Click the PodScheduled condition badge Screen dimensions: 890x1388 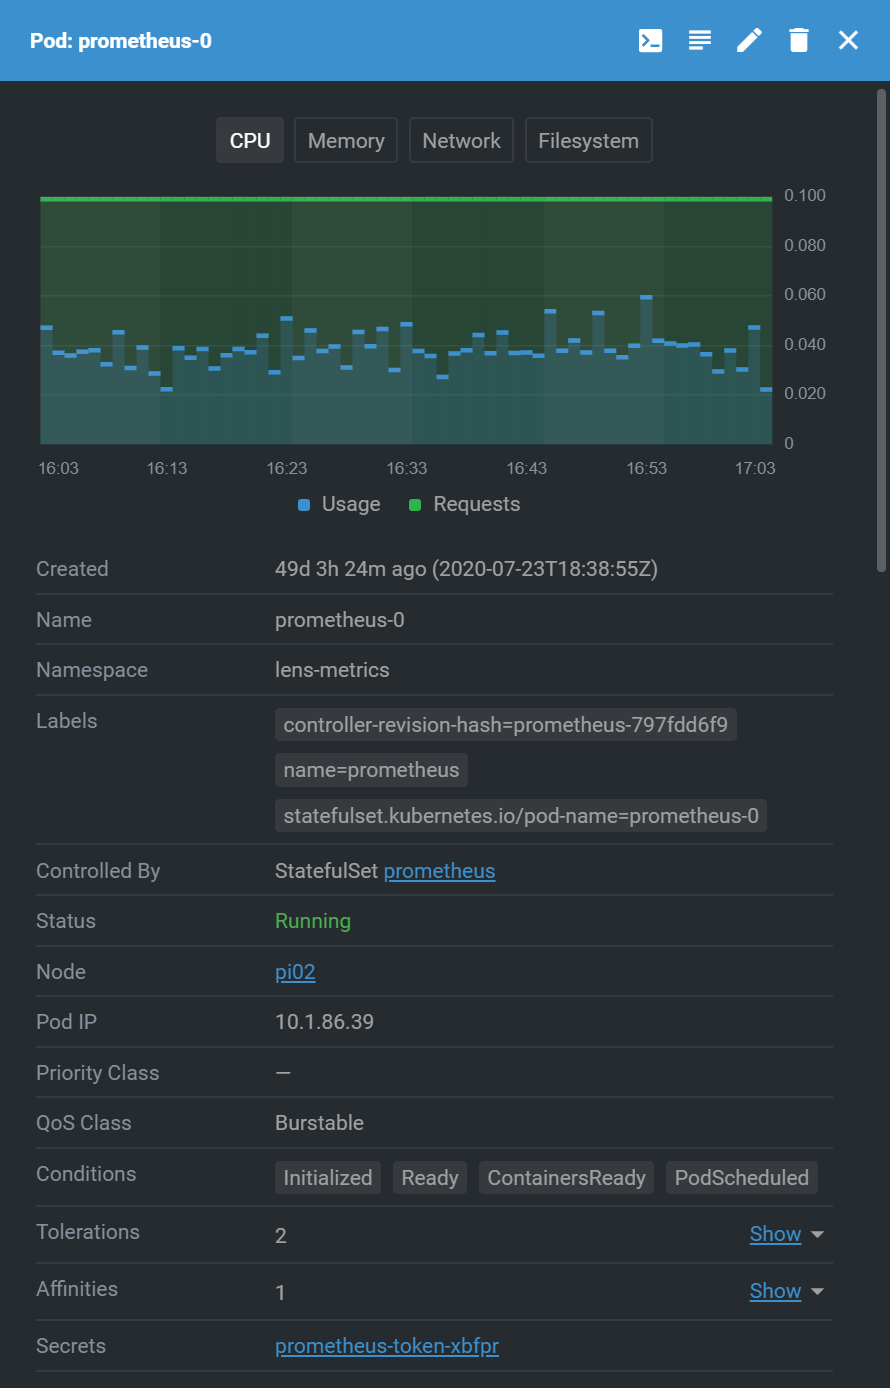(742, 1178)
